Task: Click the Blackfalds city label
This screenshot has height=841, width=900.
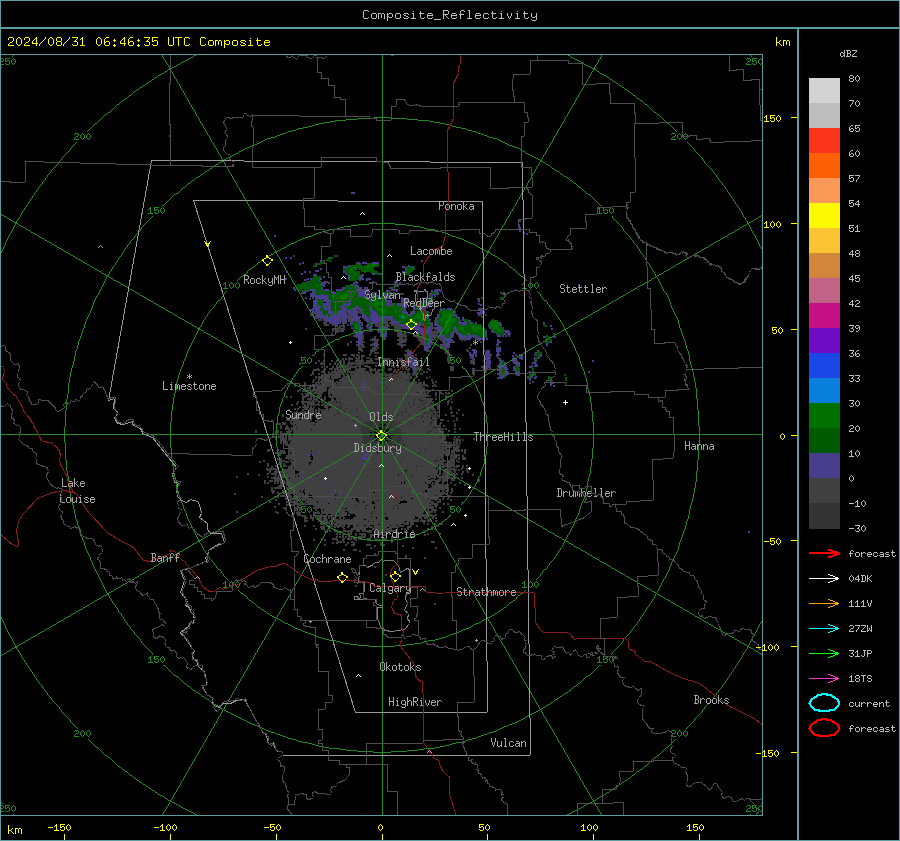Action: (x=425, y=277)
